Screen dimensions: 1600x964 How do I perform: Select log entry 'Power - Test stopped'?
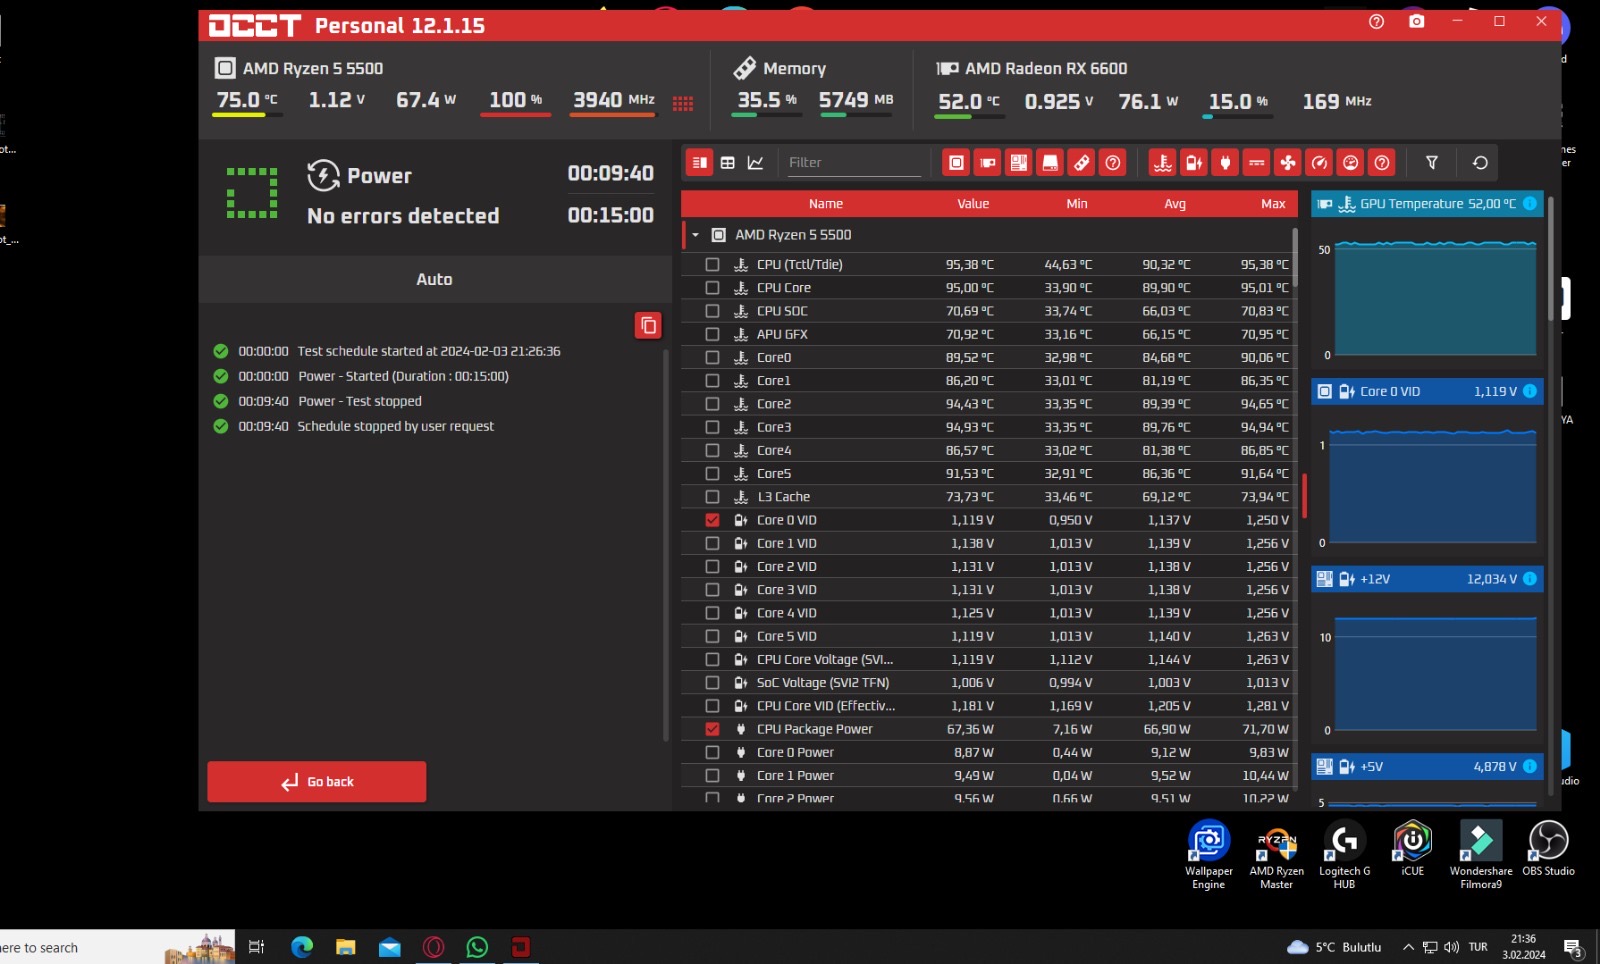pos(360,401)
